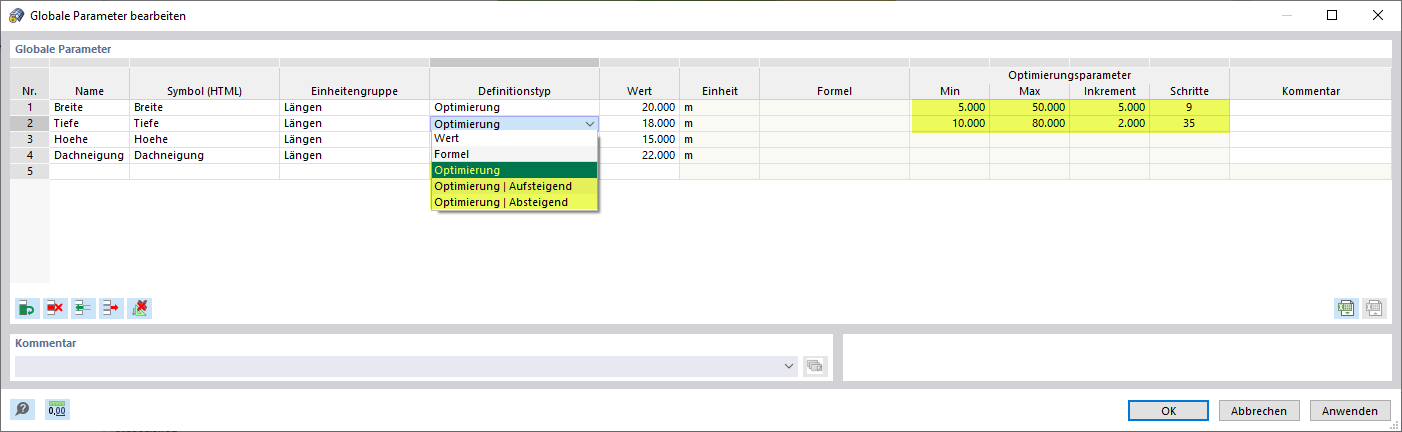Viewport: 1402px width, 432px height.
Task: Select row number 3 header
Action: tap(30, 139)
